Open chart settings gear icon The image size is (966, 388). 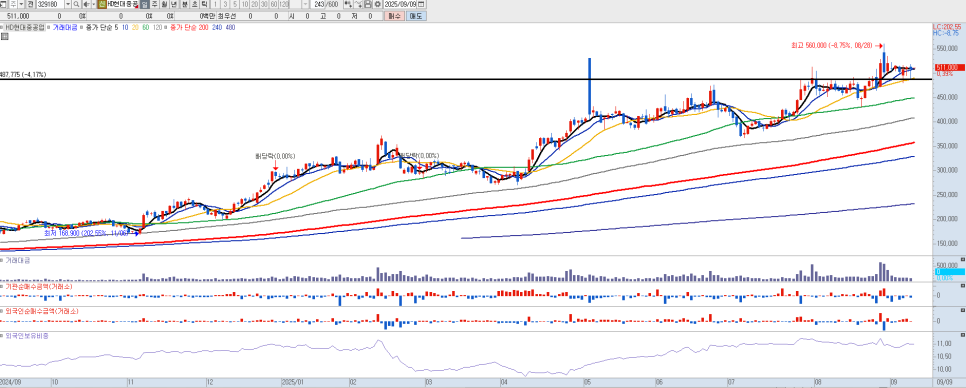coord(378,4)
